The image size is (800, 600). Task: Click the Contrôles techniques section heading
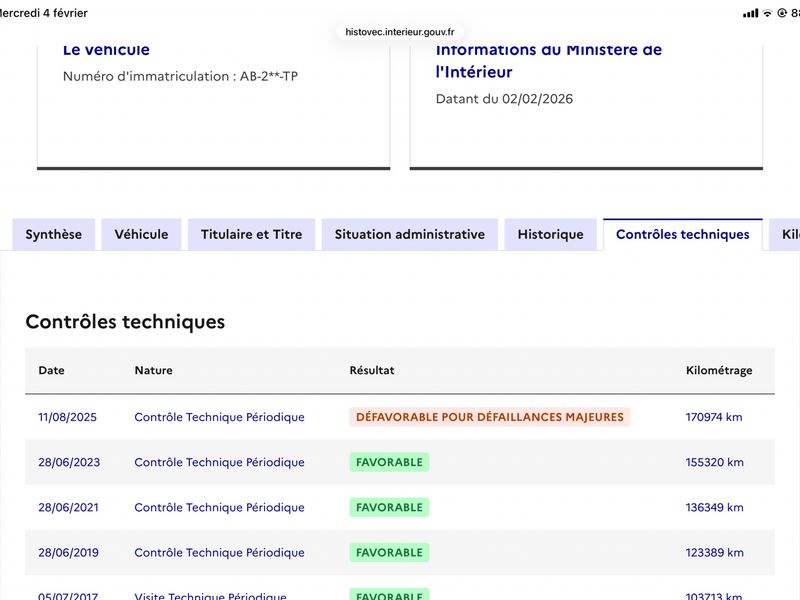pos(125,322)
